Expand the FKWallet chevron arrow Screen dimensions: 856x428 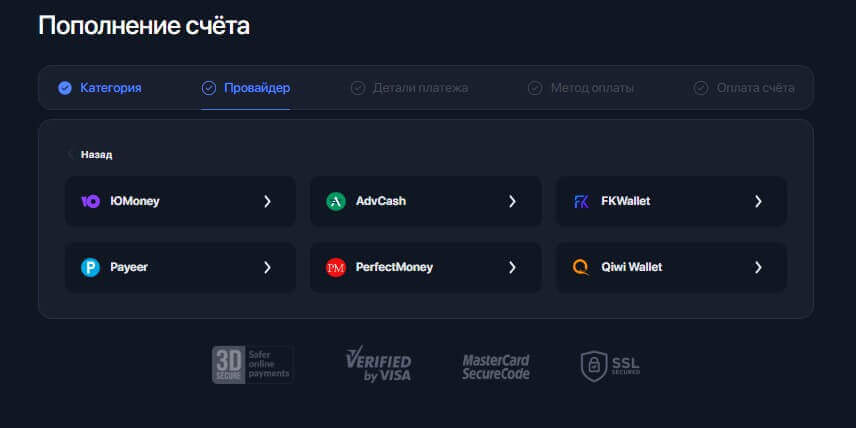pyautogui.click(x=758, y=201)
